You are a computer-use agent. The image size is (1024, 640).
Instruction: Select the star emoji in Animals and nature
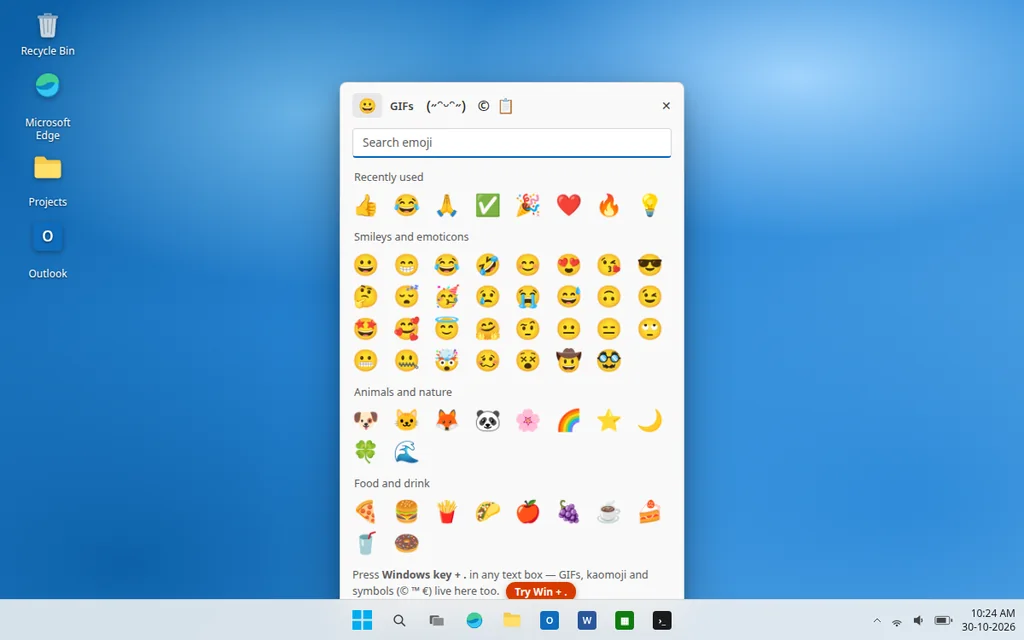tap(609, 420)
